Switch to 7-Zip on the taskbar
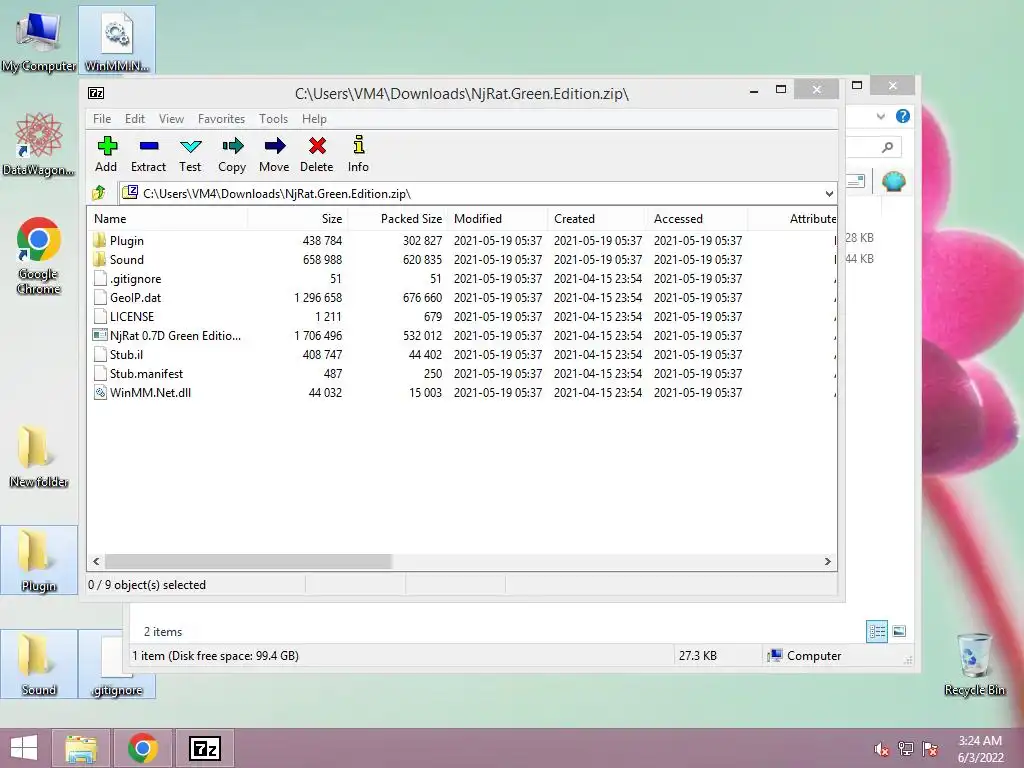 pos(205,748)
